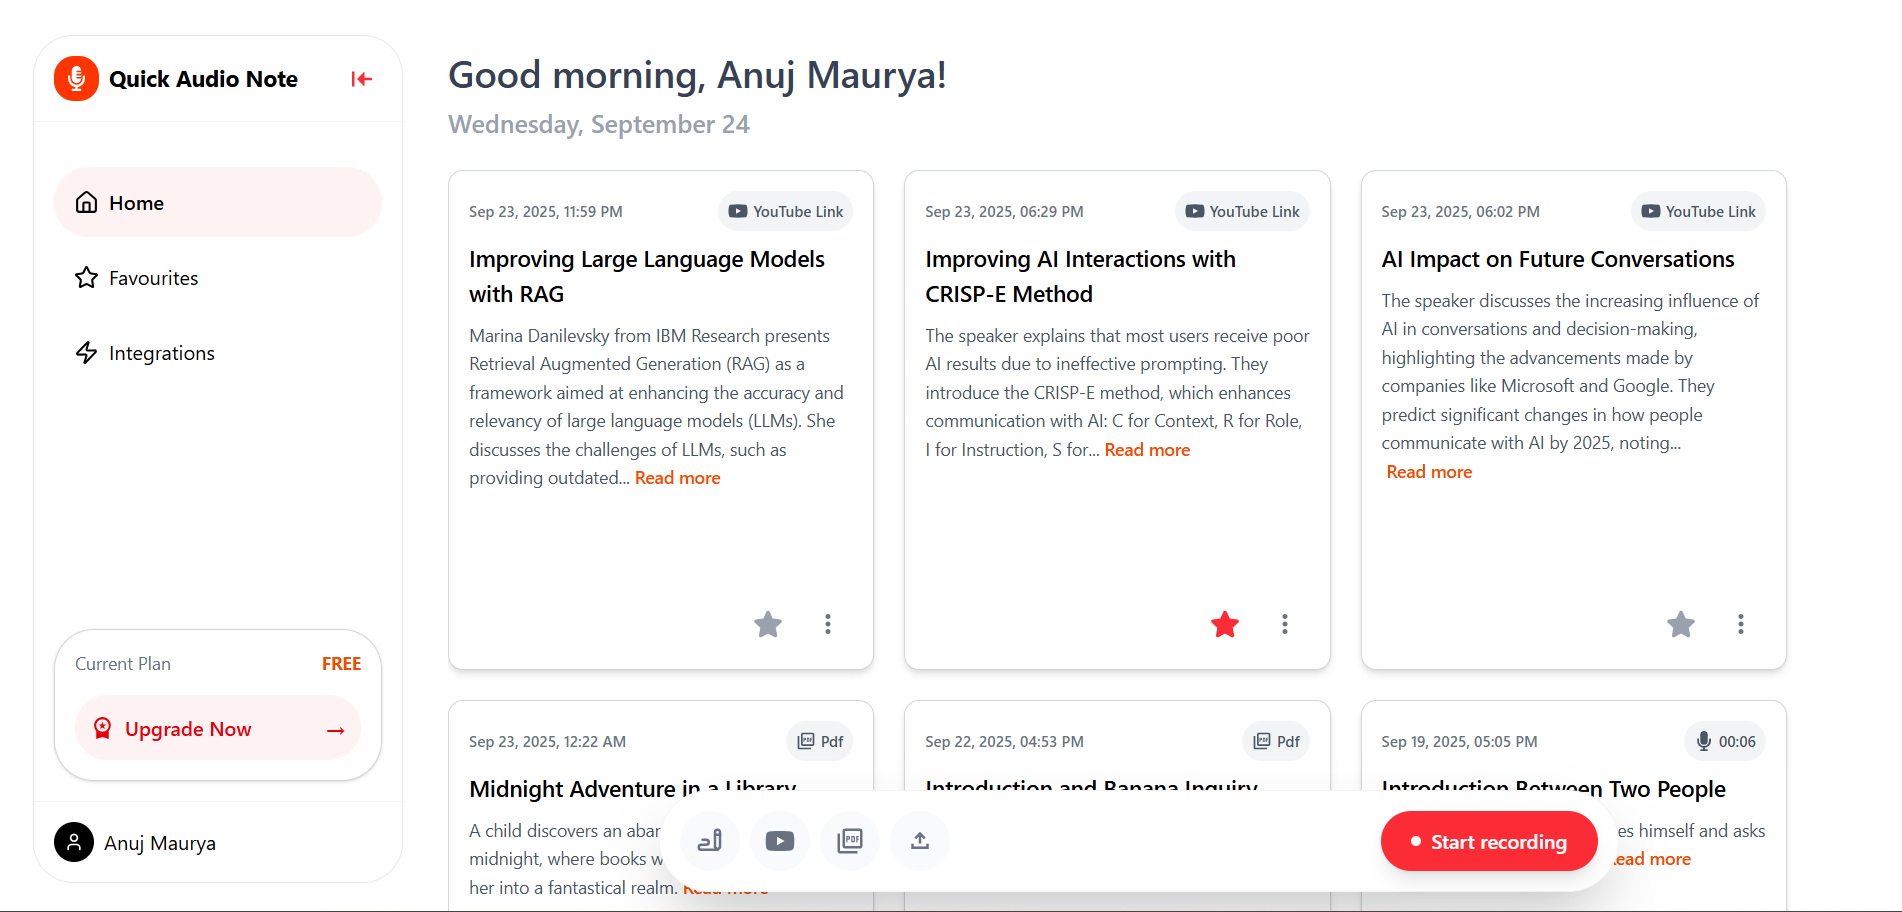Unfavourite the CRISP-E Method note
Viewport: 1902px width, 912px height.
[1225, 624]
